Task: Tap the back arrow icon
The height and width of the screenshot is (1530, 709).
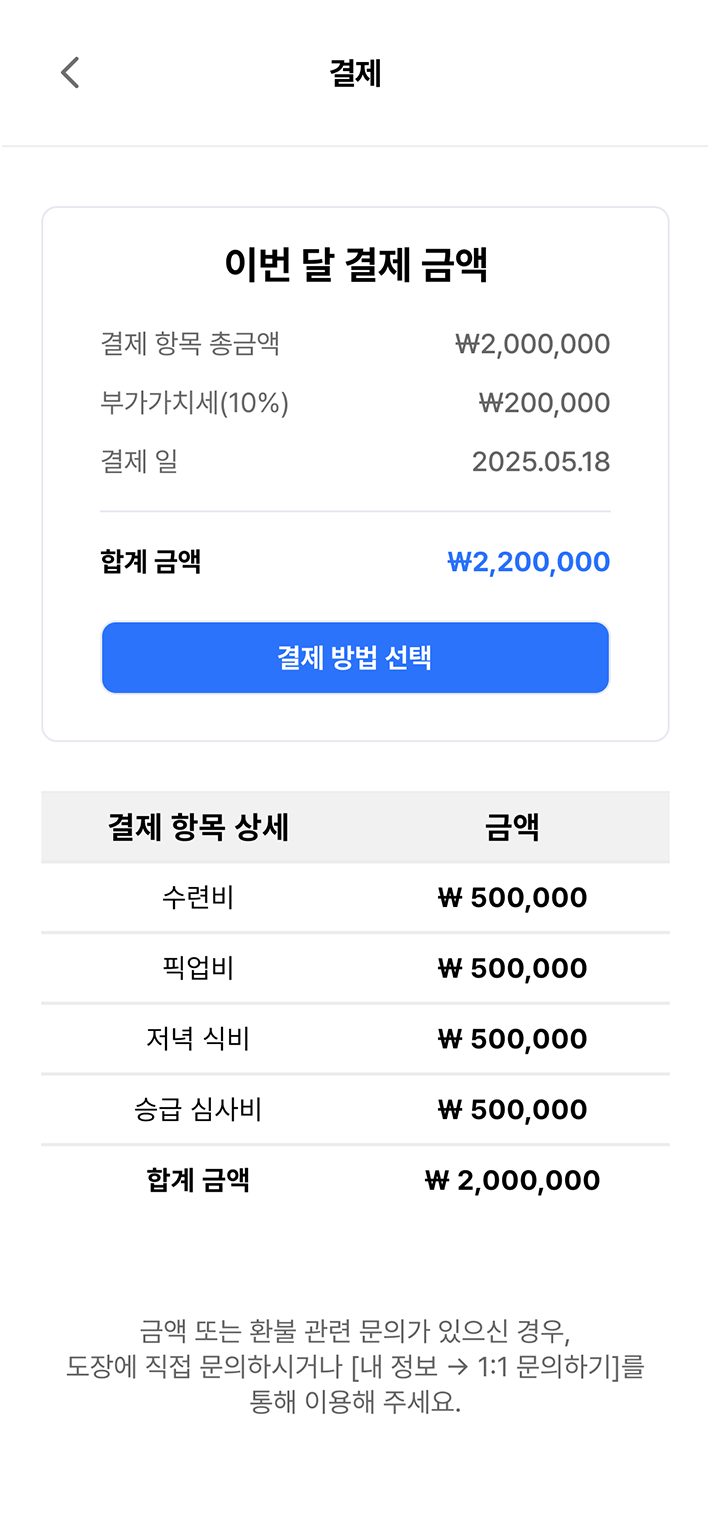Action: (x=69, y=73)
